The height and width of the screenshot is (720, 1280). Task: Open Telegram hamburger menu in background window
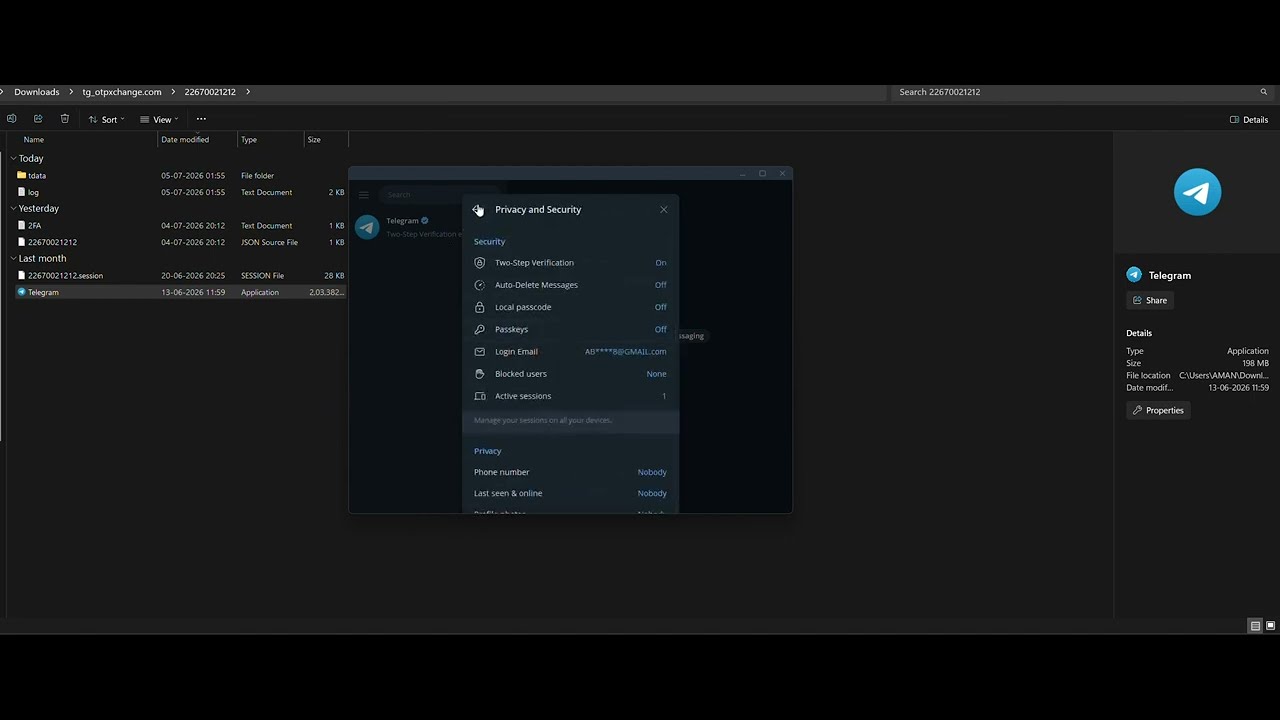(x=364, y=195)
